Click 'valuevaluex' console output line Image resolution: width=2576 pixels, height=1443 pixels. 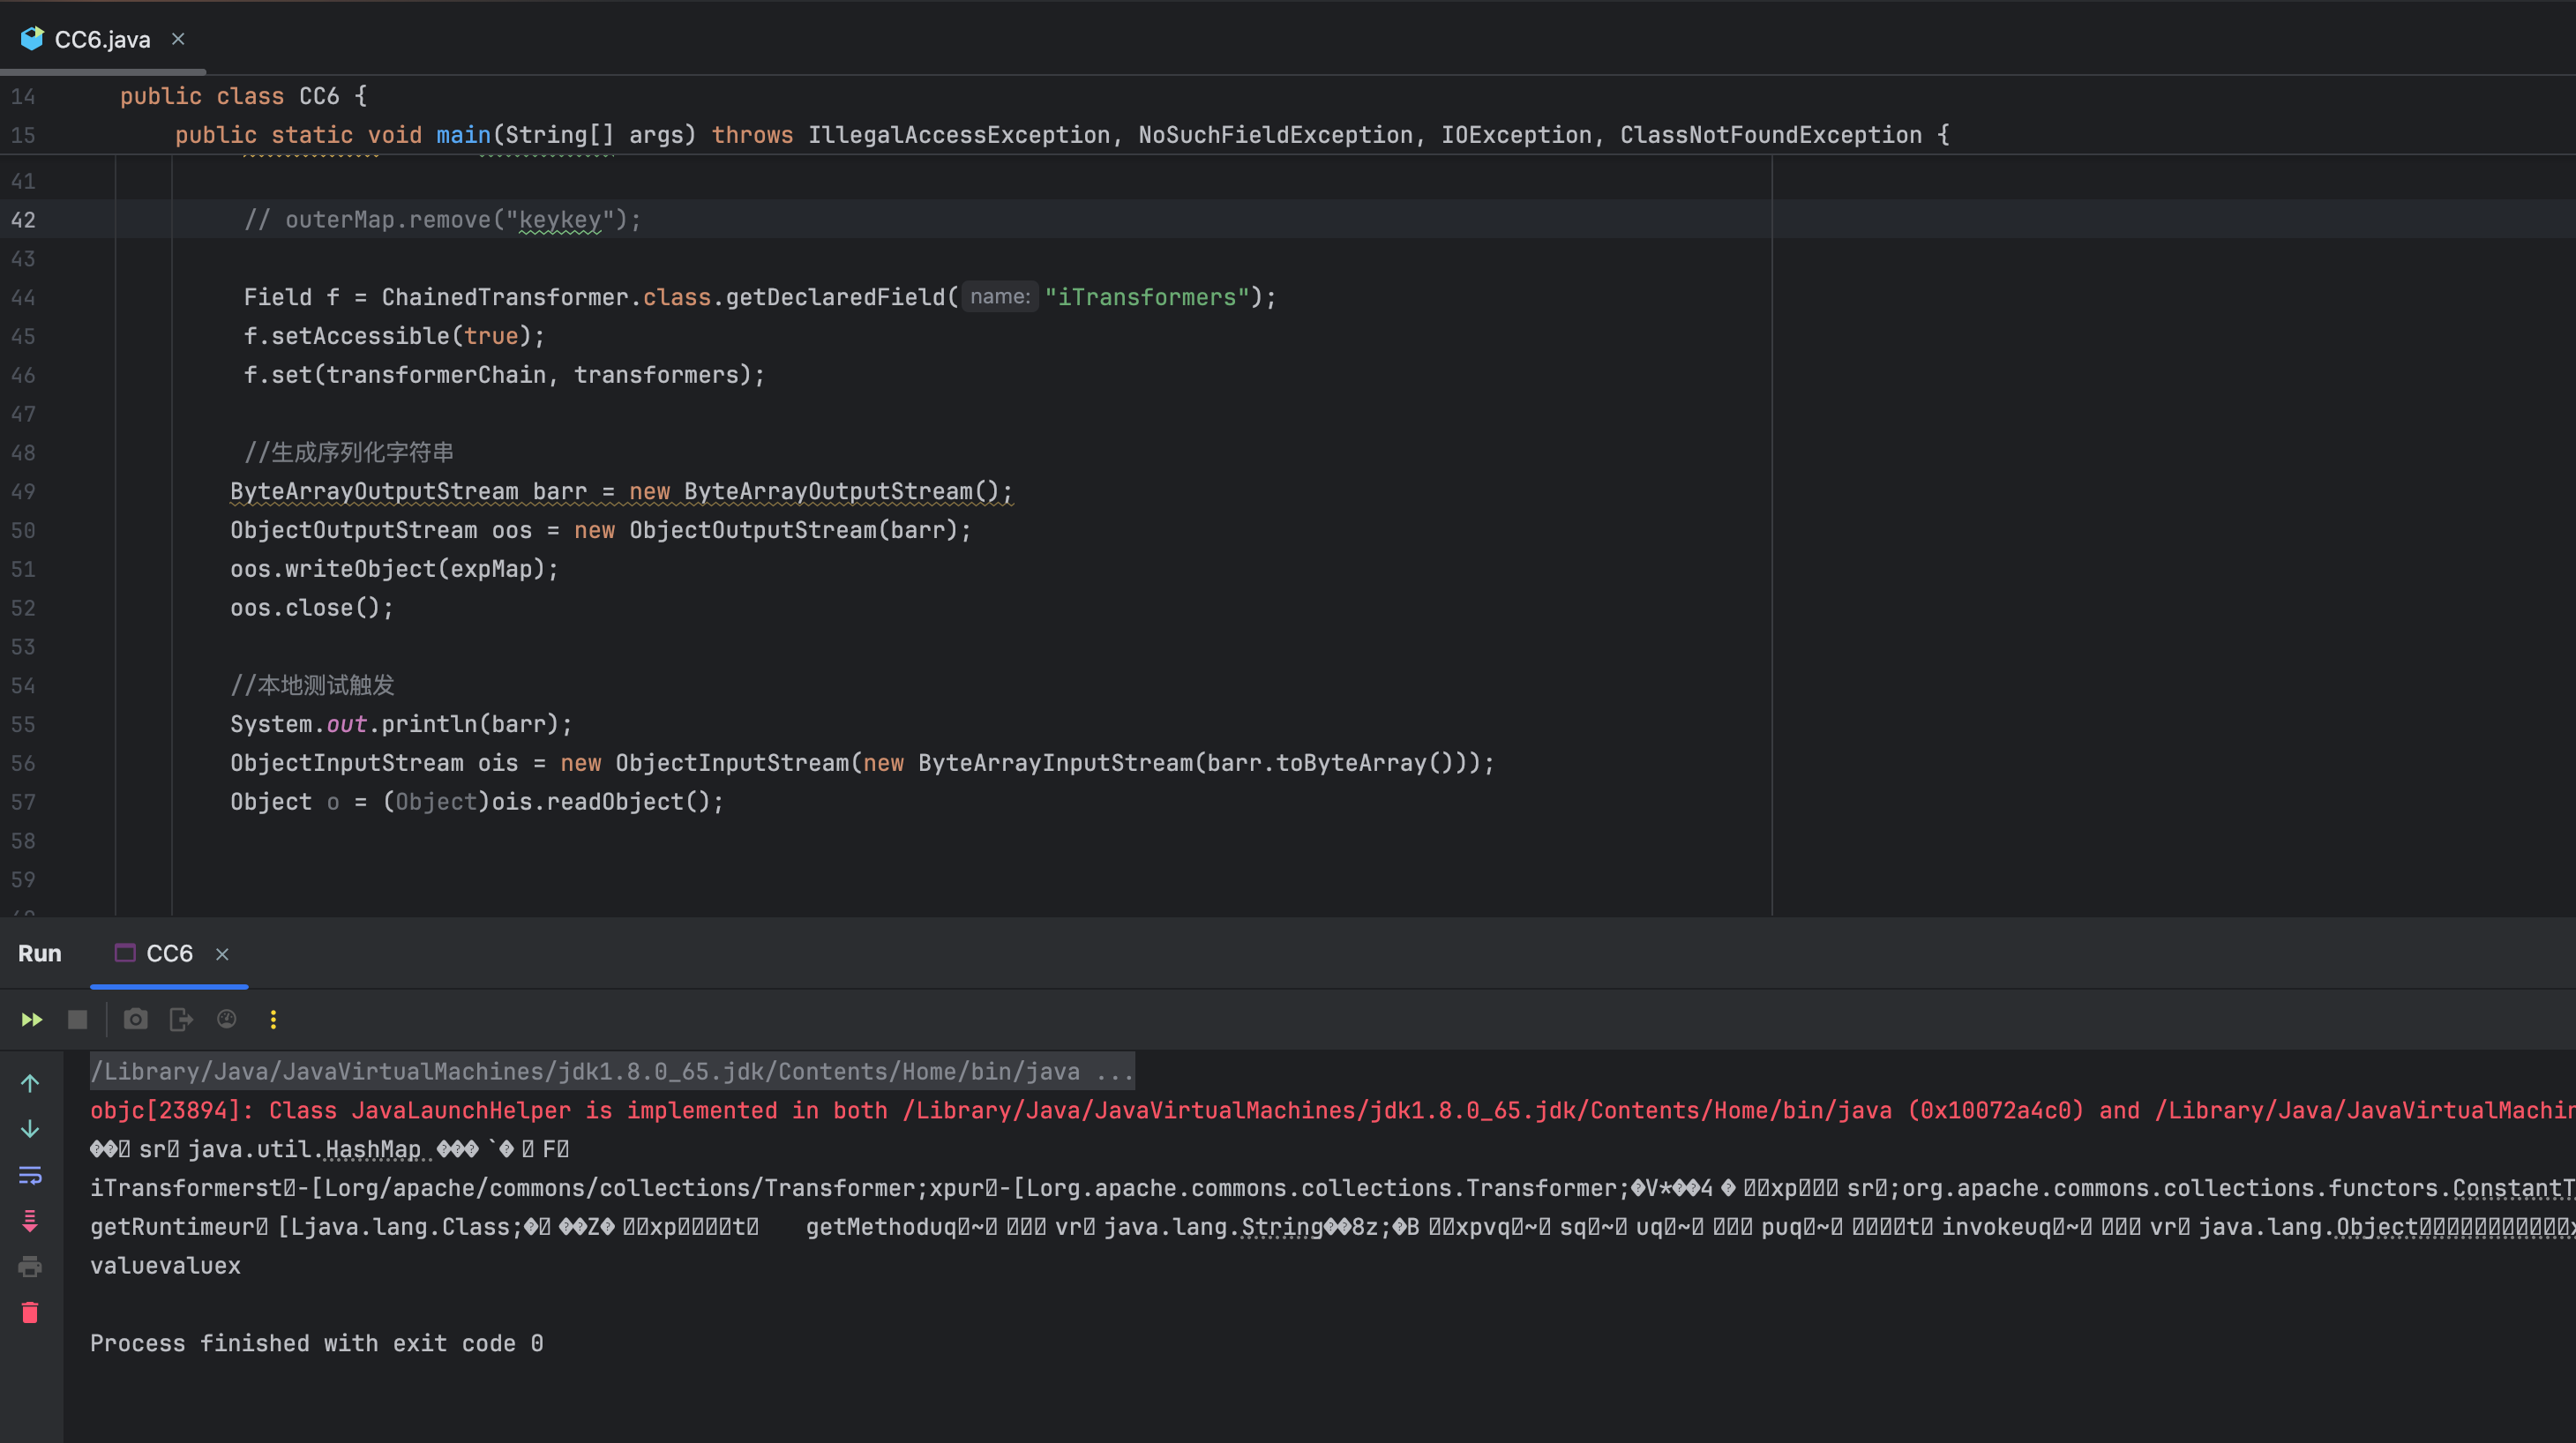tap(165, 1265)
